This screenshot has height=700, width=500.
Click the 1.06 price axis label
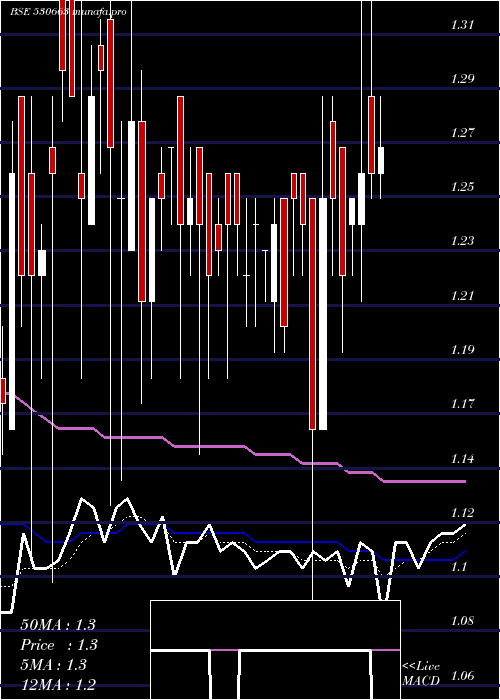(462, 675)
